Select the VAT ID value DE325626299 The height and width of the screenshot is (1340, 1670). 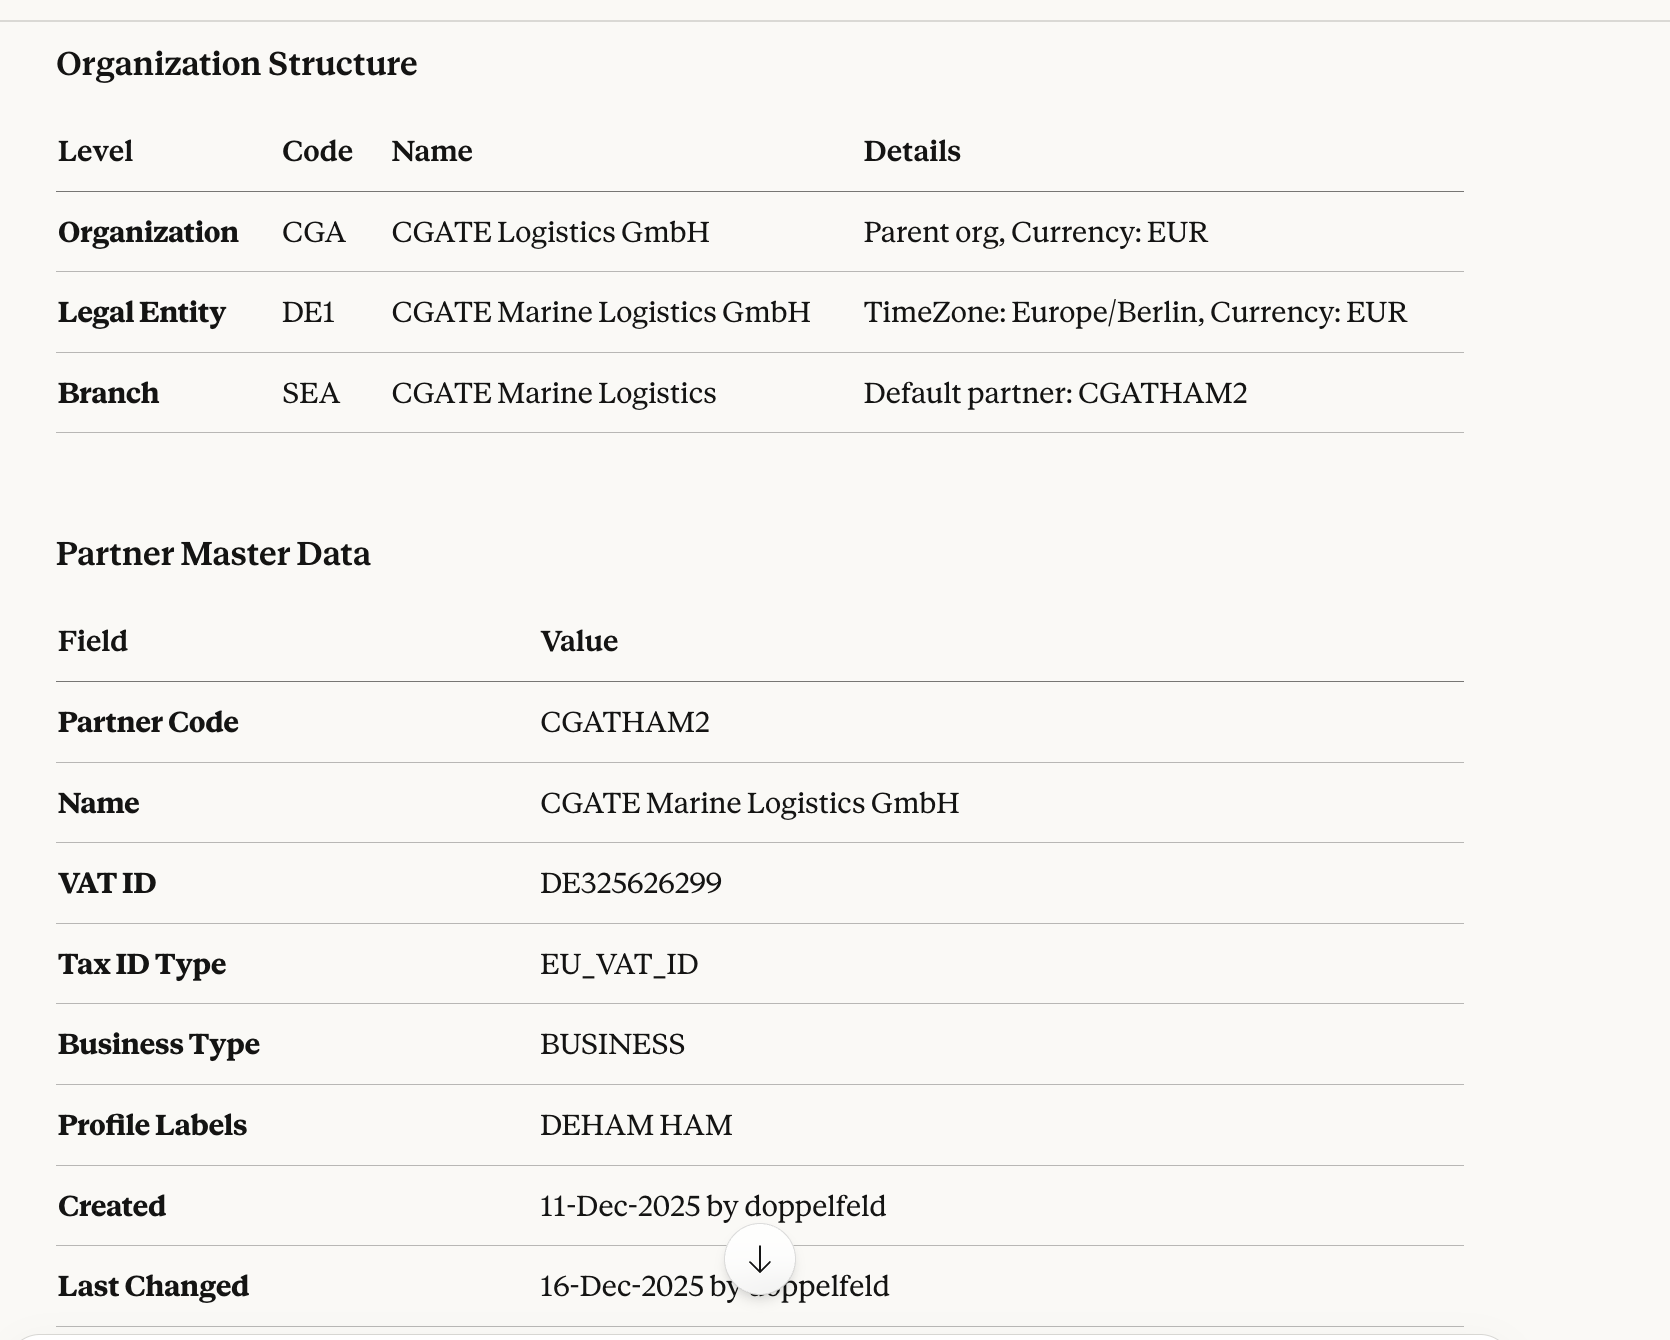click(x=631, y=883)
